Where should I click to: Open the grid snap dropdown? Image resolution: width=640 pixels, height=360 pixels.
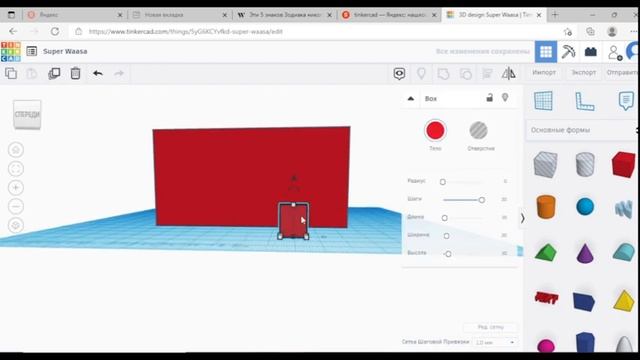(495, 342)
